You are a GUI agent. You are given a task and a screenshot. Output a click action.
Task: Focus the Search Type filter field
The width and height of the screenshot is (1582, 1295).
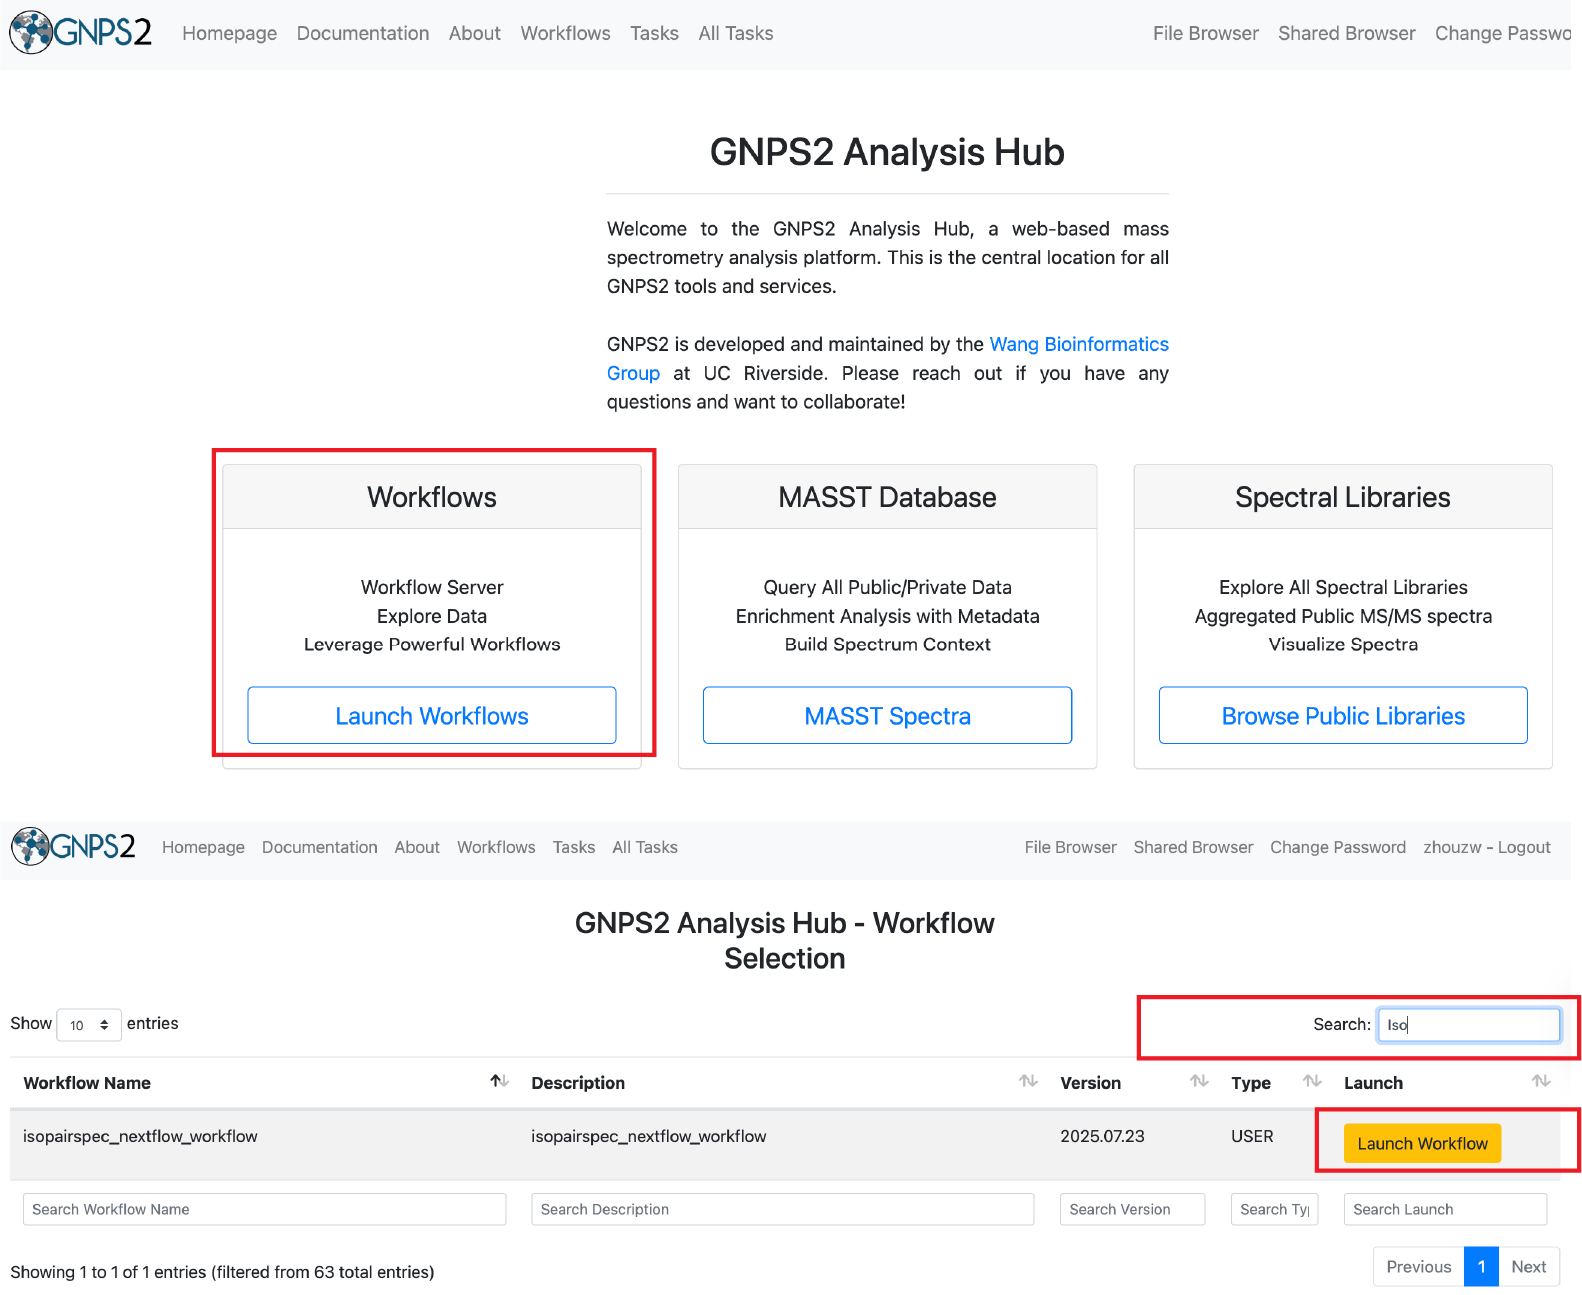click(x=1274, y=1209)
